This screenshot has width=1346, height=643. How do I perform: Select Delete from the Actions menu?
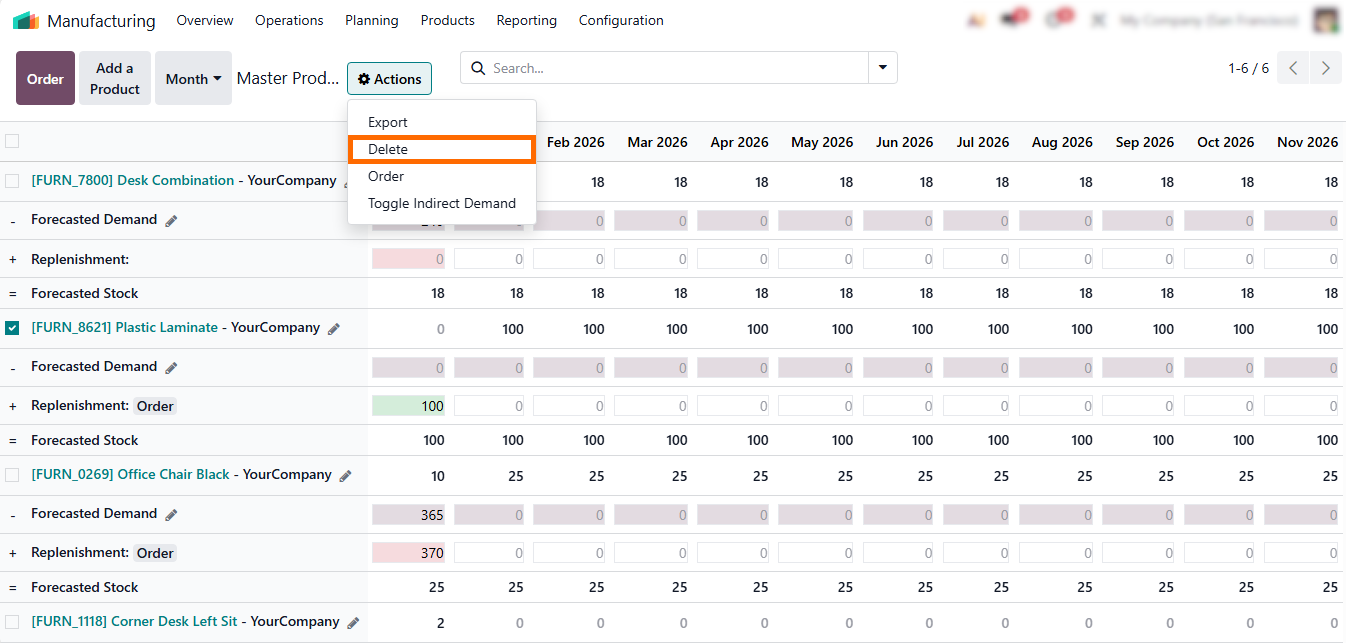coord(441,149)
